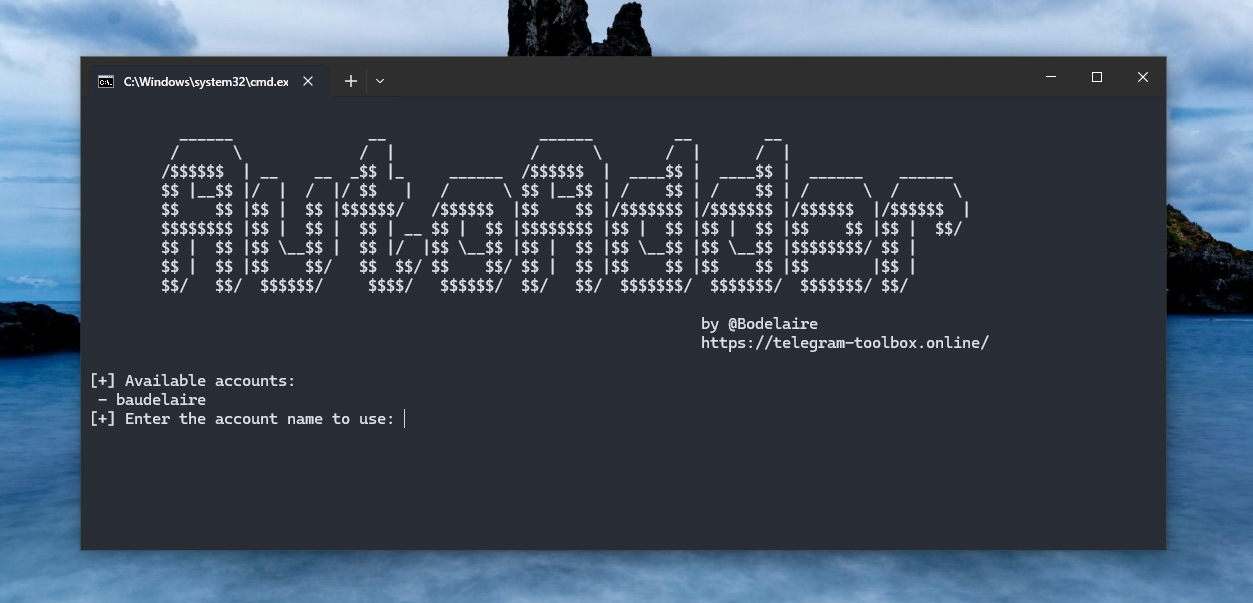This screenshot has width=1253, height=603.
Task: Click the @Bodelaire author handle
Action: (772, 324)
